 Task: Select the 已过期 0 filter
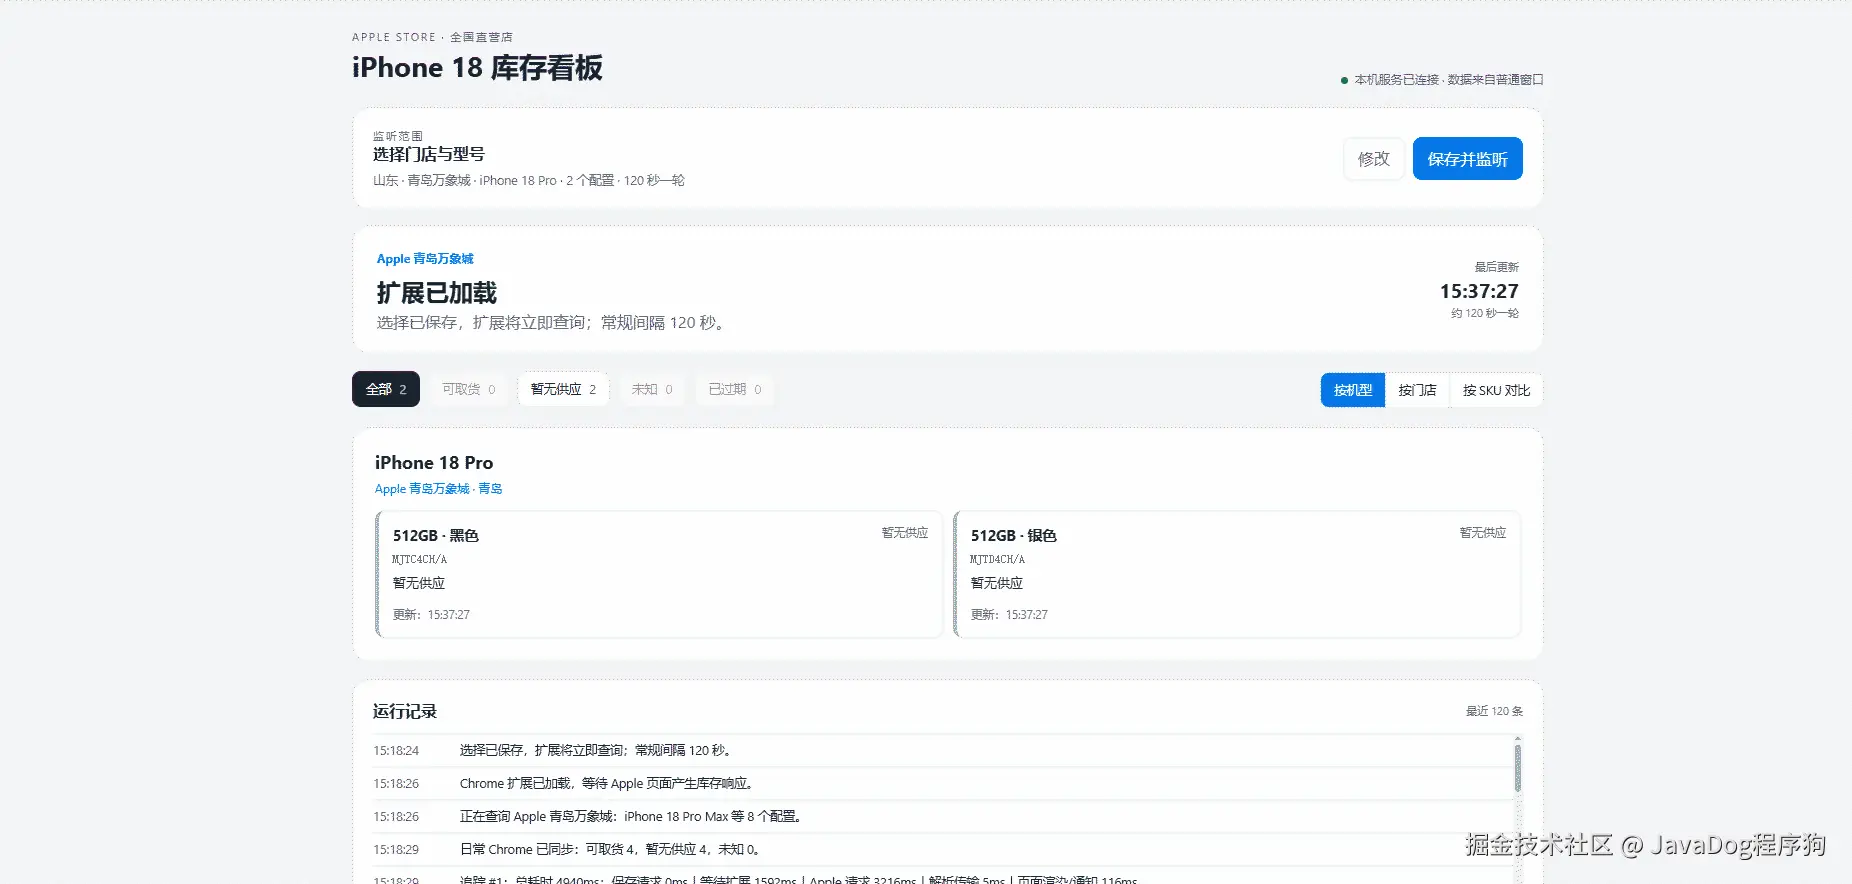[x=735, y=389]
